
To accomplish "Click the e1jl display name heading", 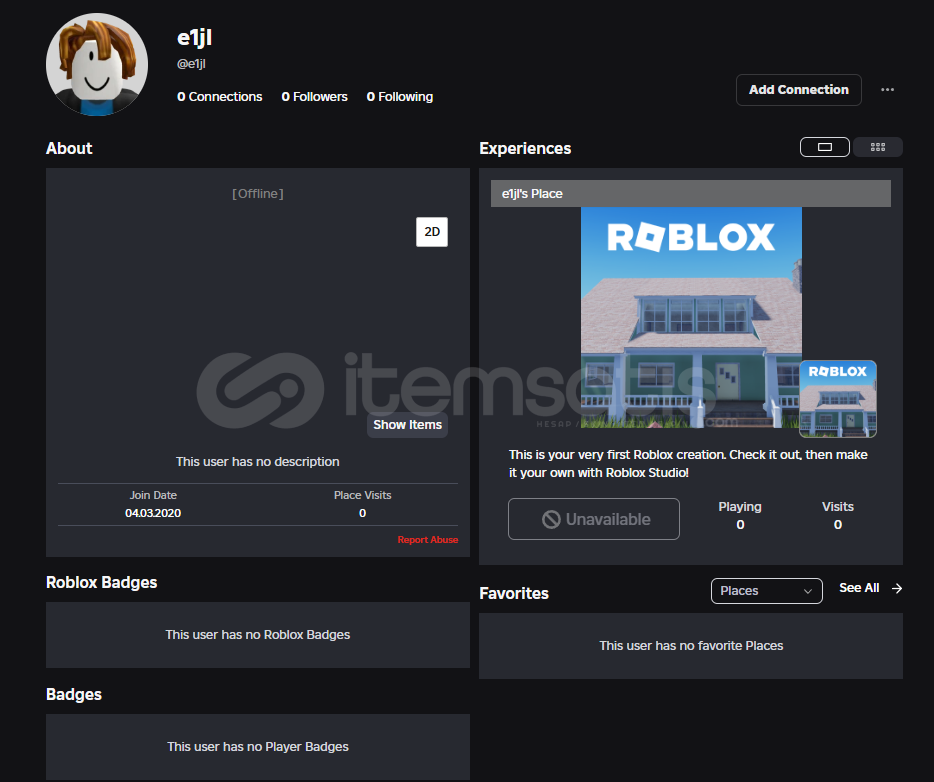I will [195, 38].
